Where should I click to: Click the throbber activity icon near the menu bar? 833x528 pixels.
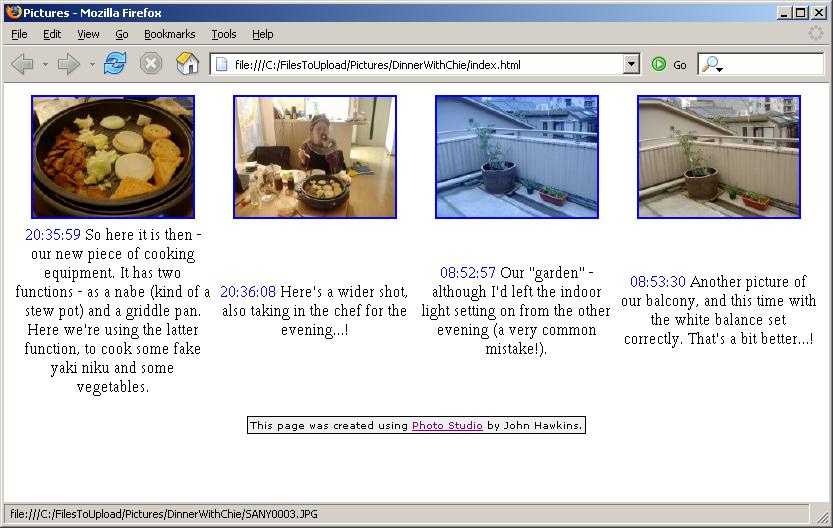point(816,33)
